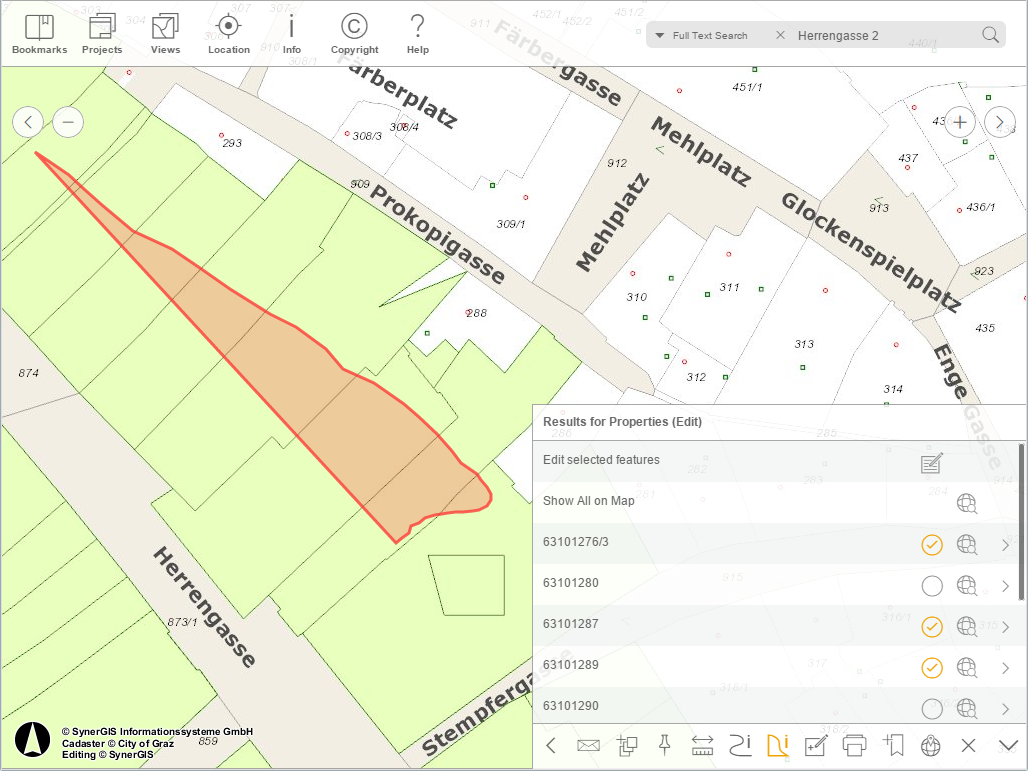The height and width of the screenshot is (771, 1028).
Task: Expand details for parcel 63101289
Action: (1006, 668)
